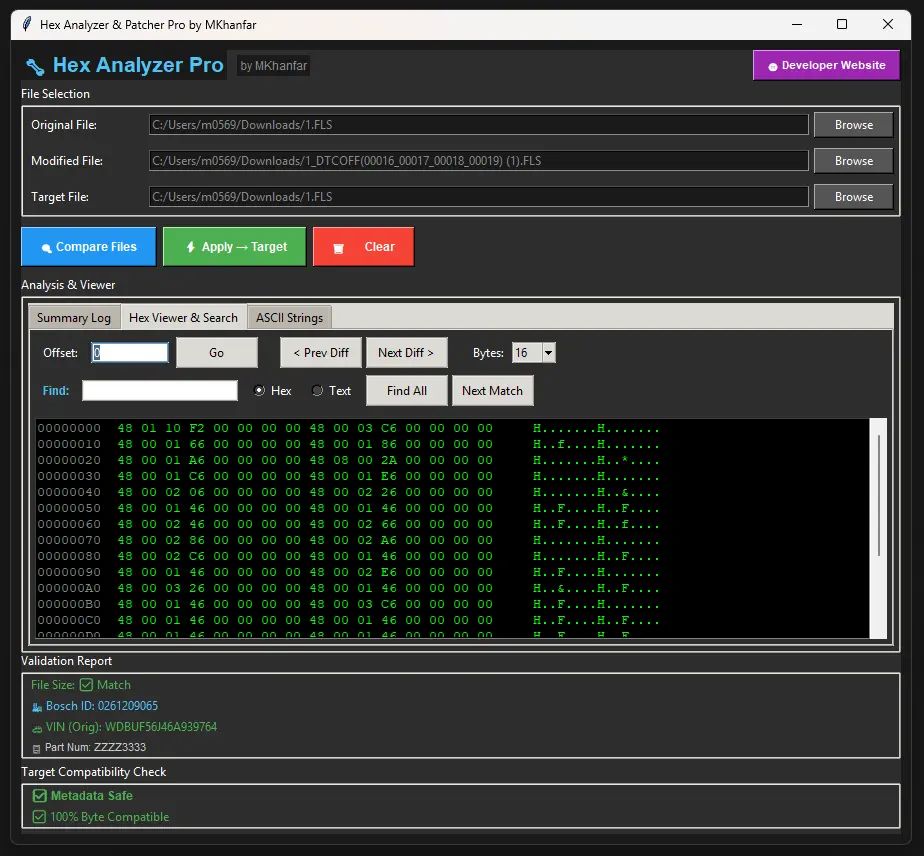Click the Bosch ID chip icon
The height and width of the screenshot is (856, 924).
tap(37, 707)
